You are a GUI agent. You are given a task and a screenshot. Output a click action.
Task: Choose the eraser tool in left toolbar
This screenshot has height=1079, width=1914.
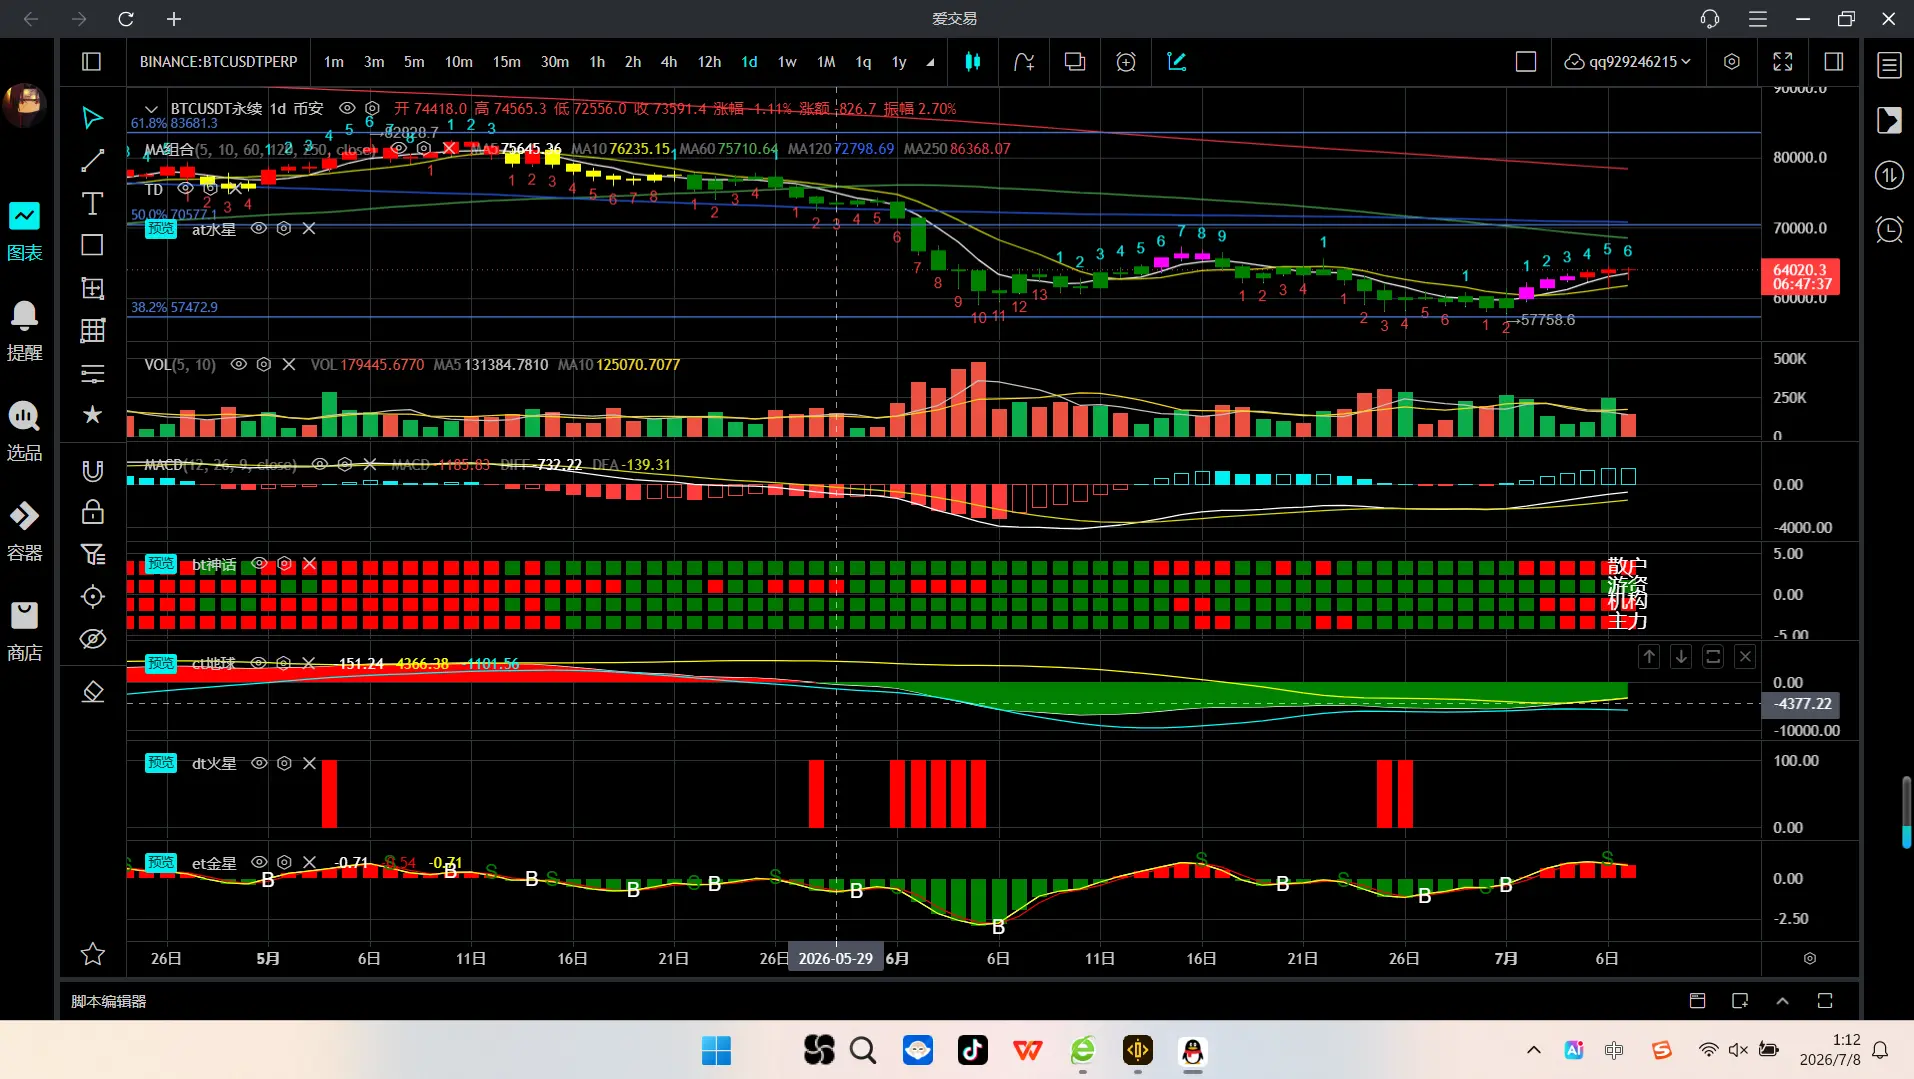[92, 692]
